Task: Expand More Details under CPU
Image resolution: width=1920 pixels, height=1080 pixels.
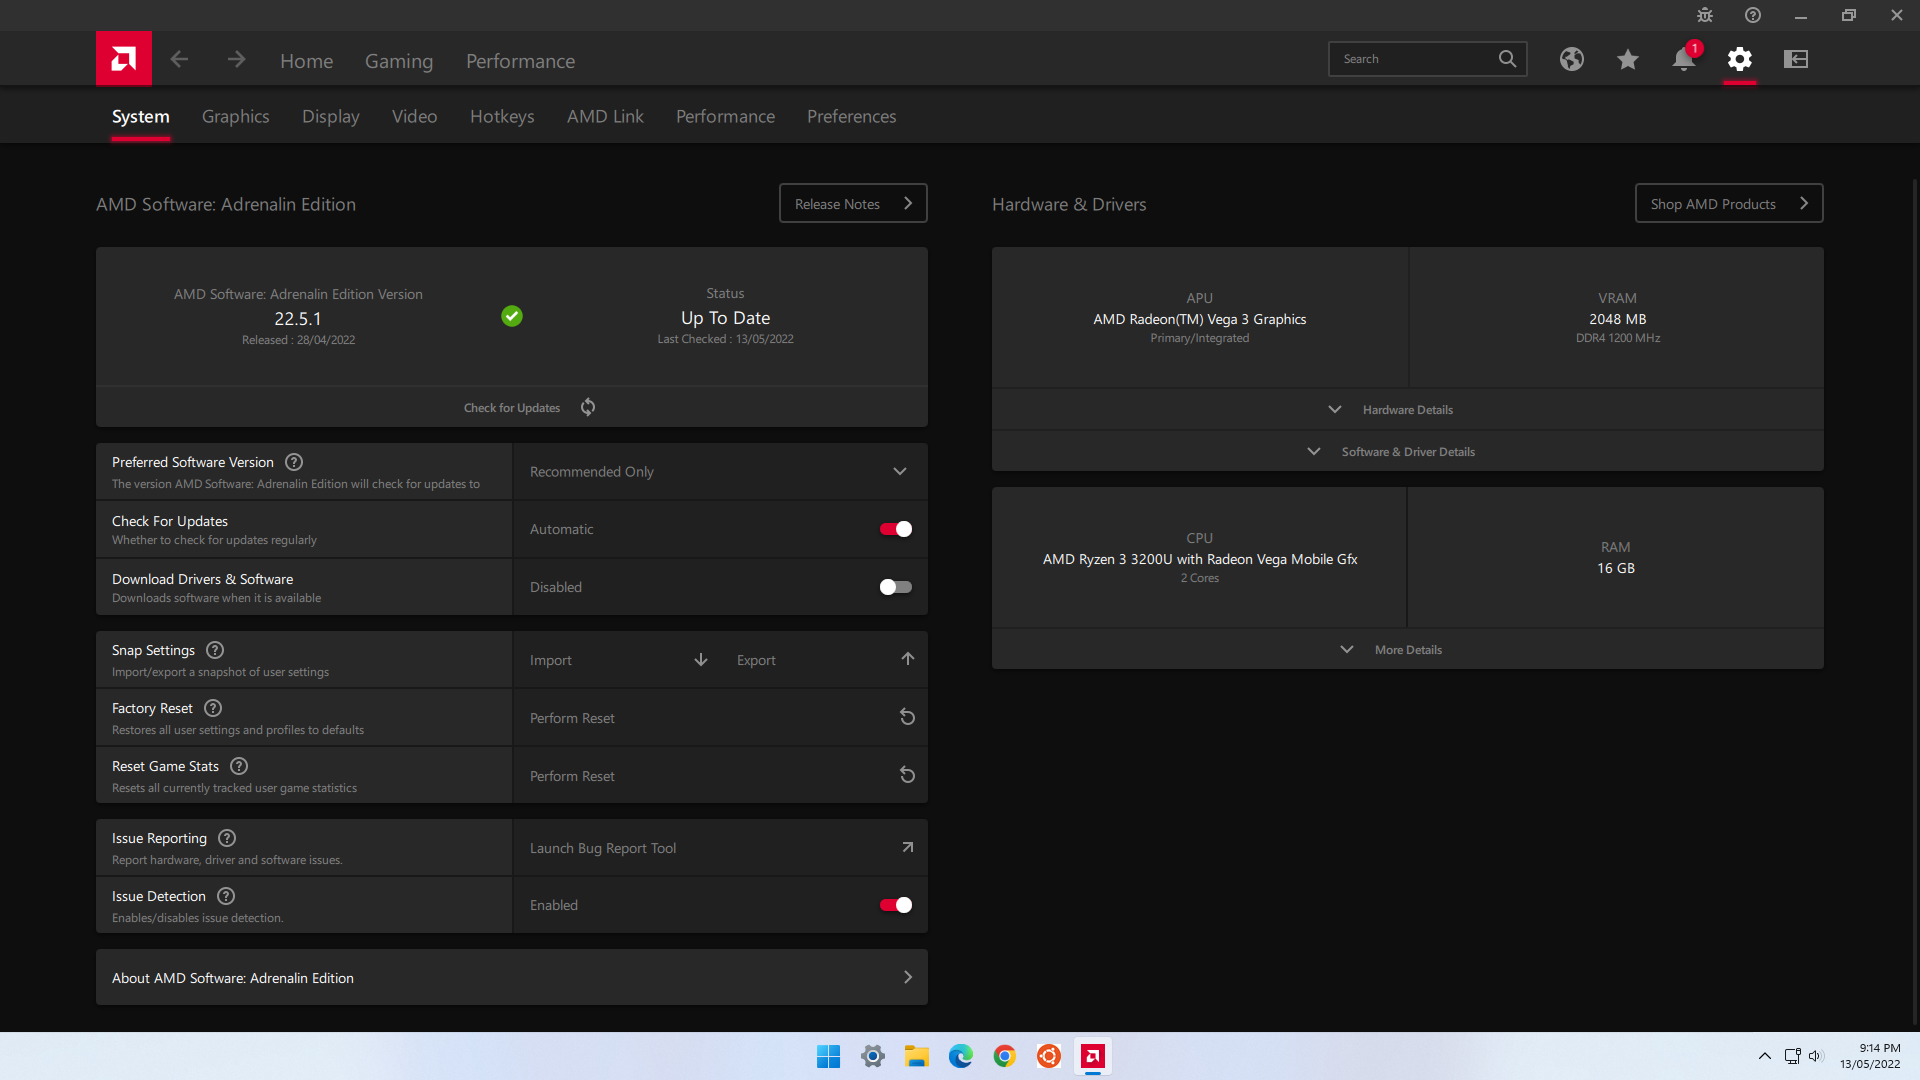Action: point(1408,650)
